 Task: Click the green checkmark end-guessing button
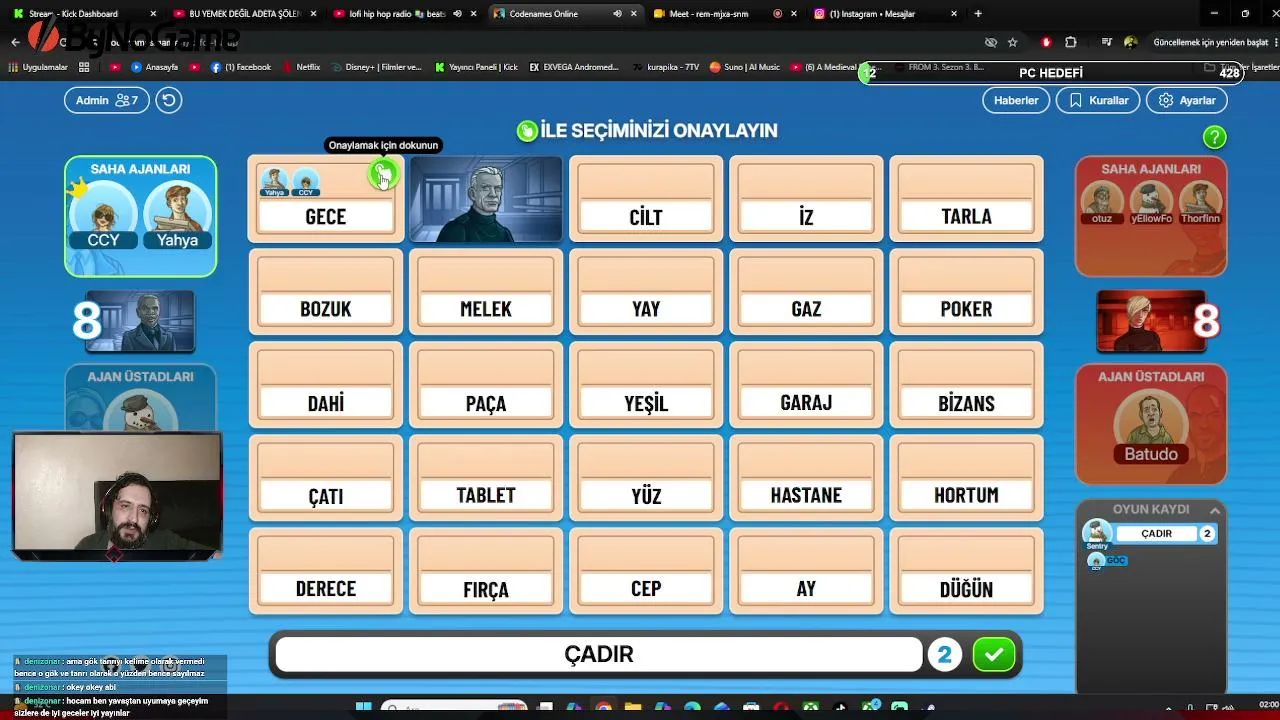pyautogui.click(x=994, y=654)
